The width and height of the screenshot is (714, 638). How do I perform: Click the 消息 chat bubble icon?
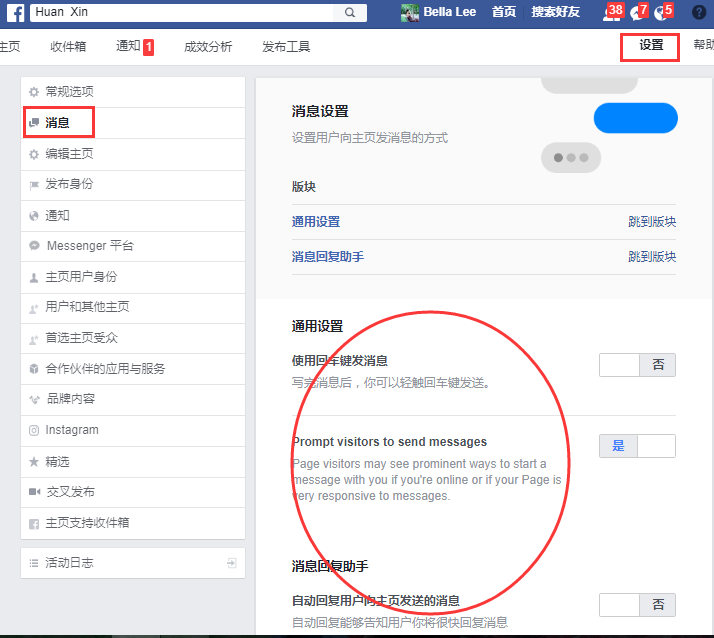34,123
